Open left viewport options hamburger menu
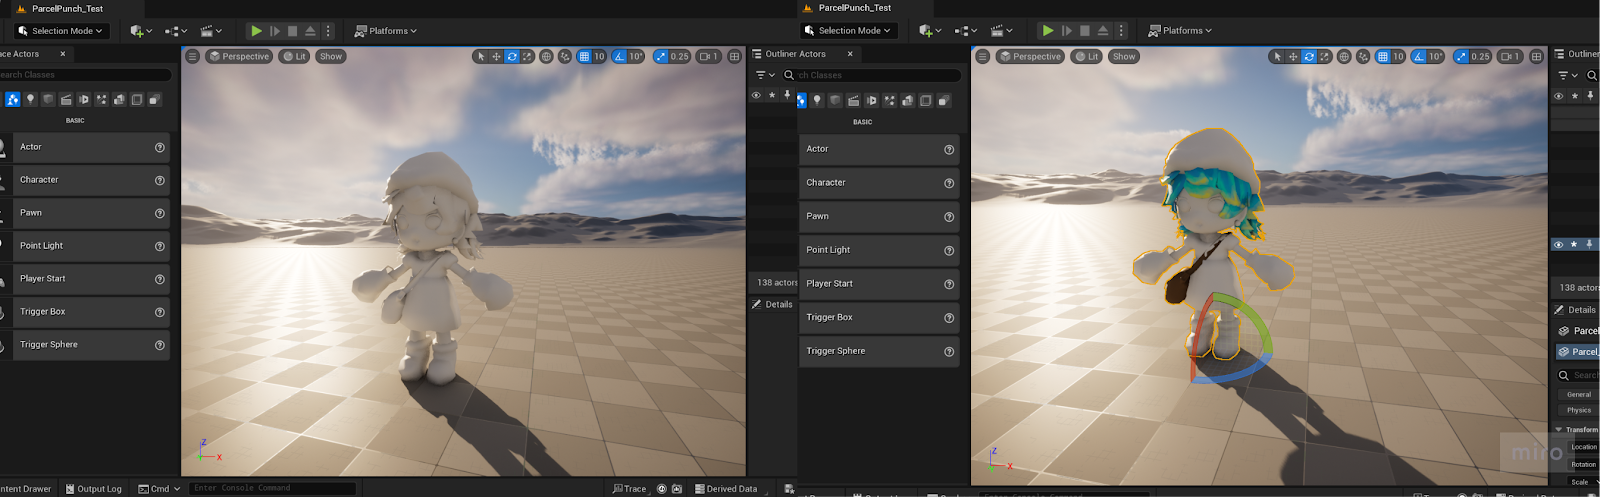Image resolution: width=1600 pixels, height=497 pixels. [193, 57]
